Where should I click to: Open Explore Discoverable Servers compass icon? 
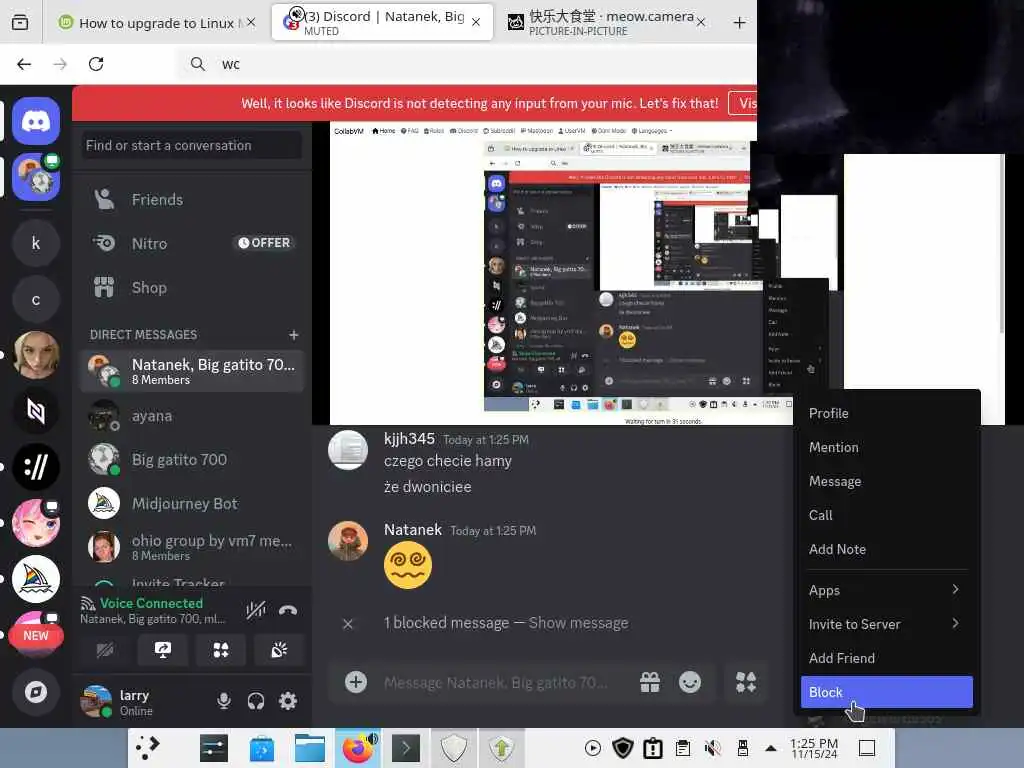(x=36, y=692)
